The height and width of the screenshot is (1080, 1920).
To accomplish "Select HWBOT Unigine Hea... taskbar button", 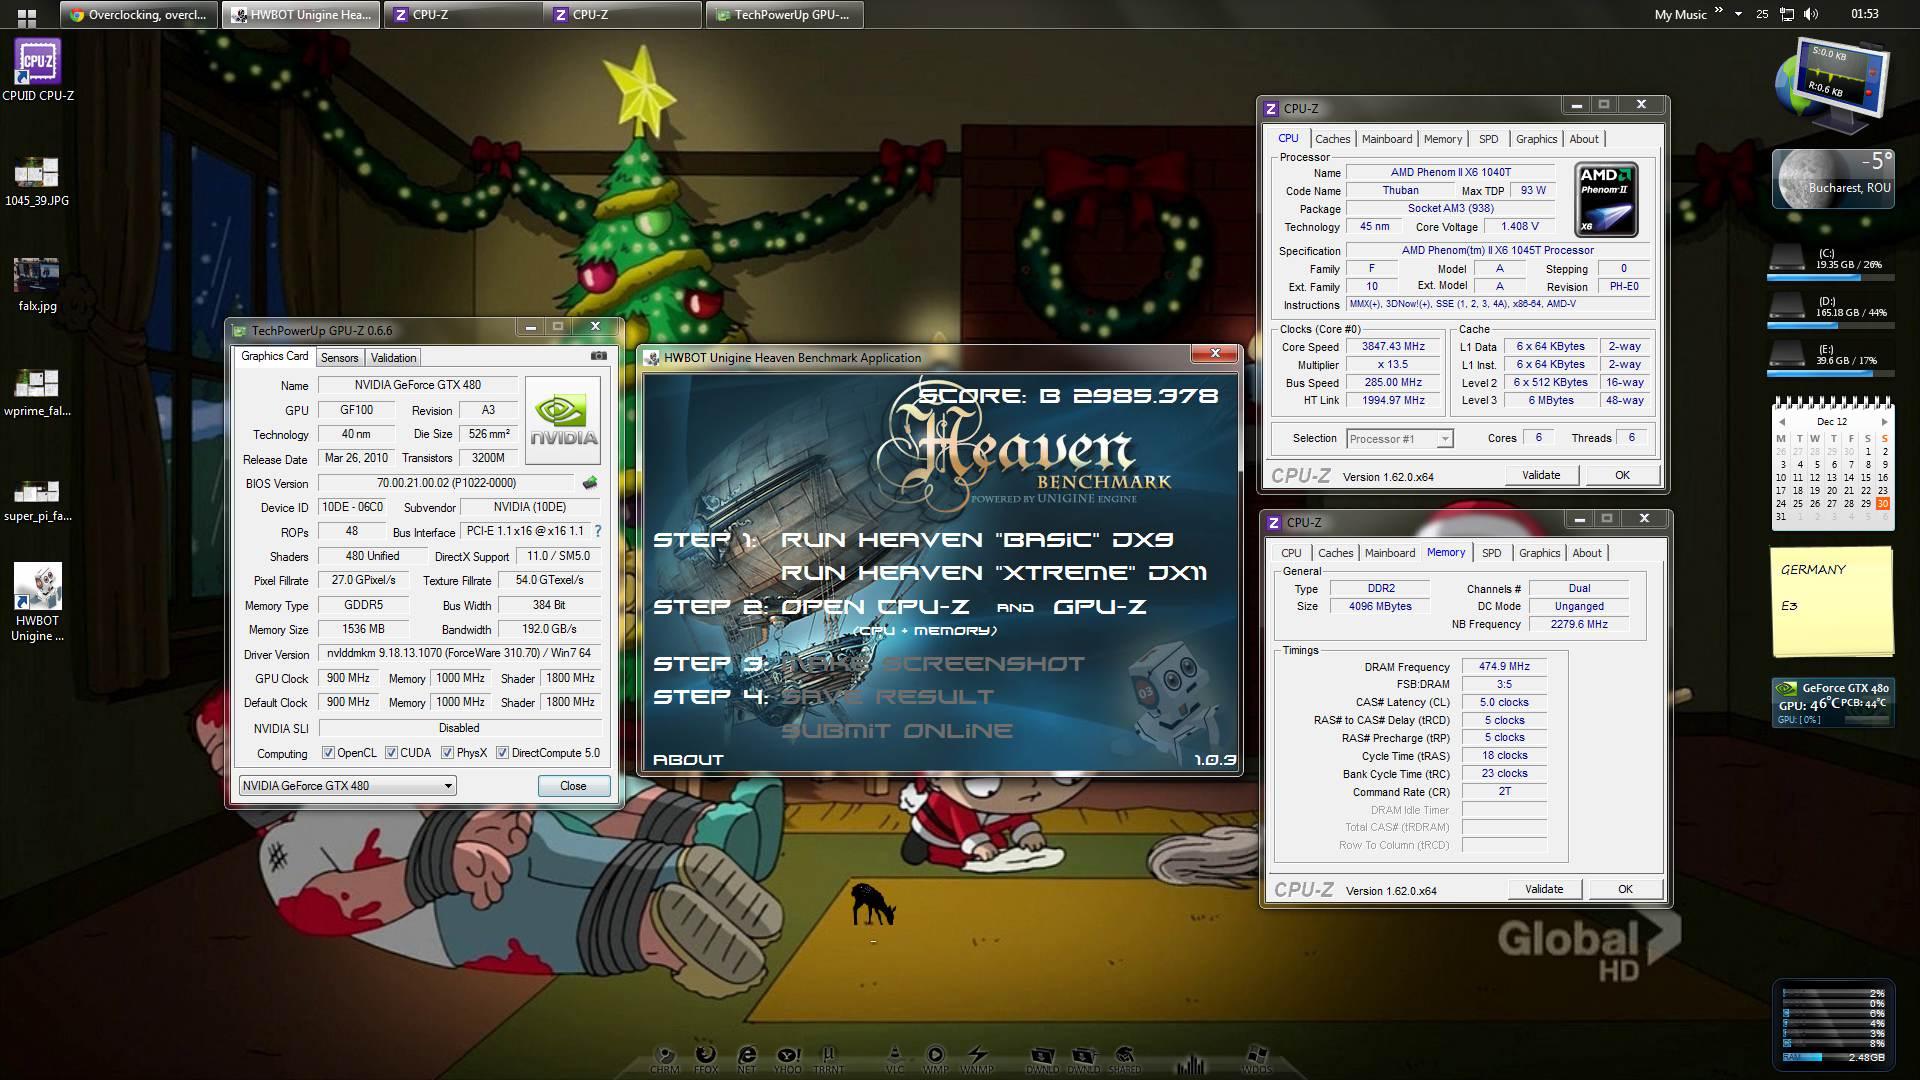I will [x=301, y=14].
